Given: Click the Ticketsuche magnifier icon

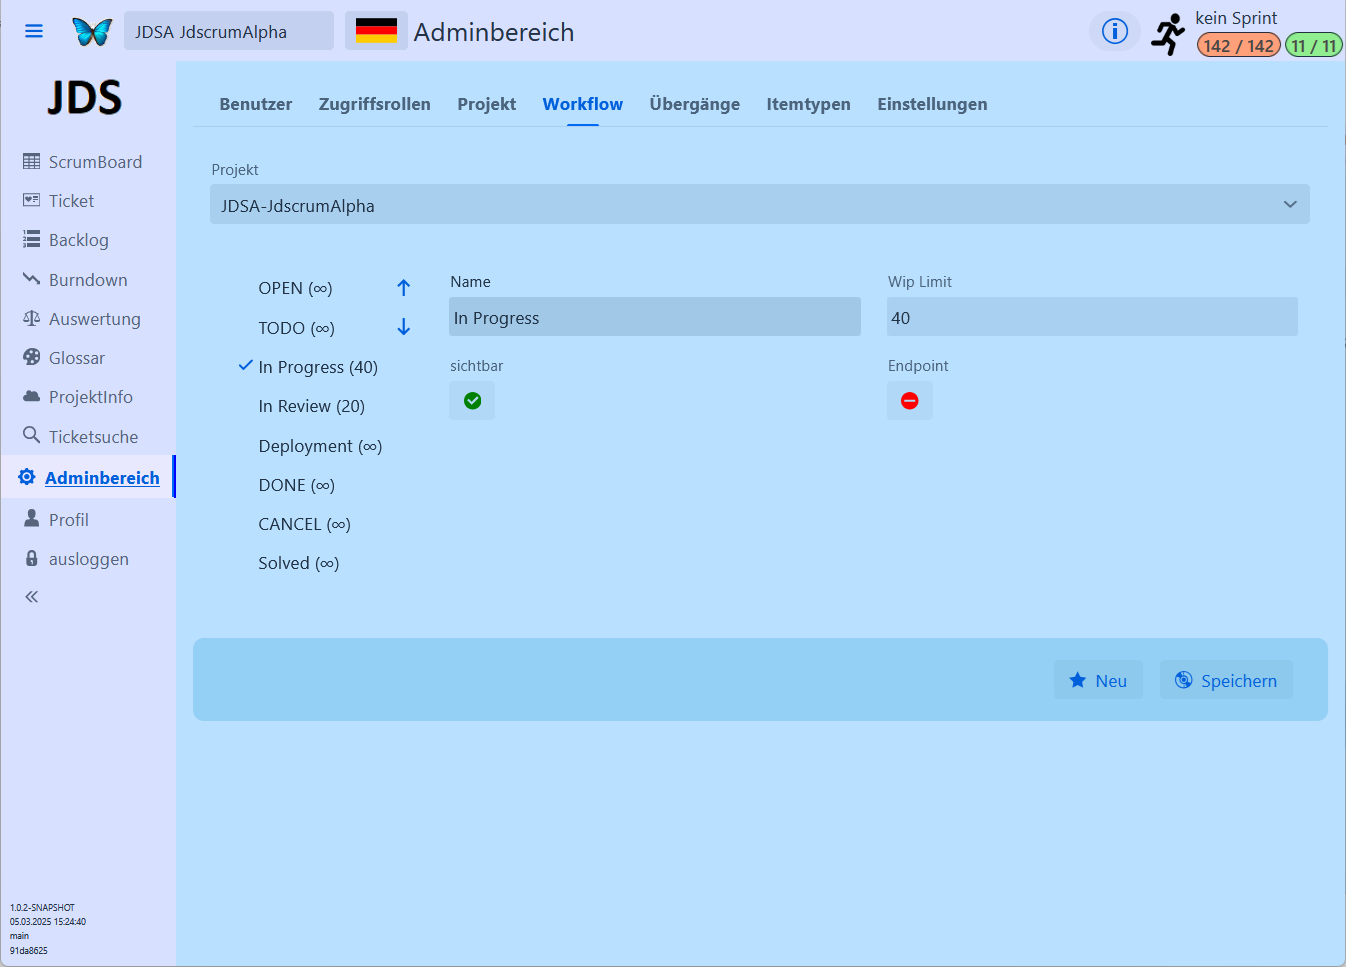Looking at the screenshot, I should point(32,435).
